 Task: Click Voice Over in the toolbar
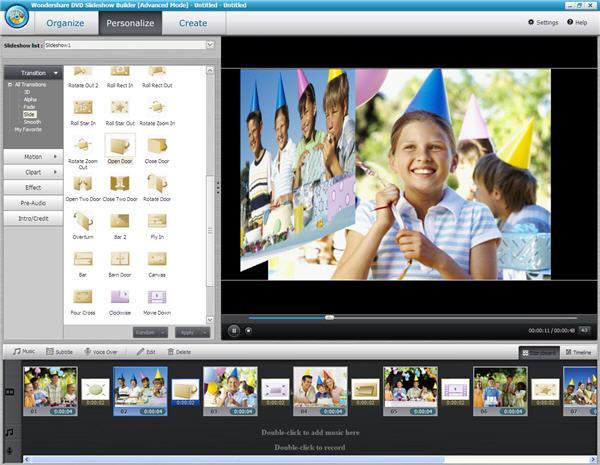pos(101,352)
